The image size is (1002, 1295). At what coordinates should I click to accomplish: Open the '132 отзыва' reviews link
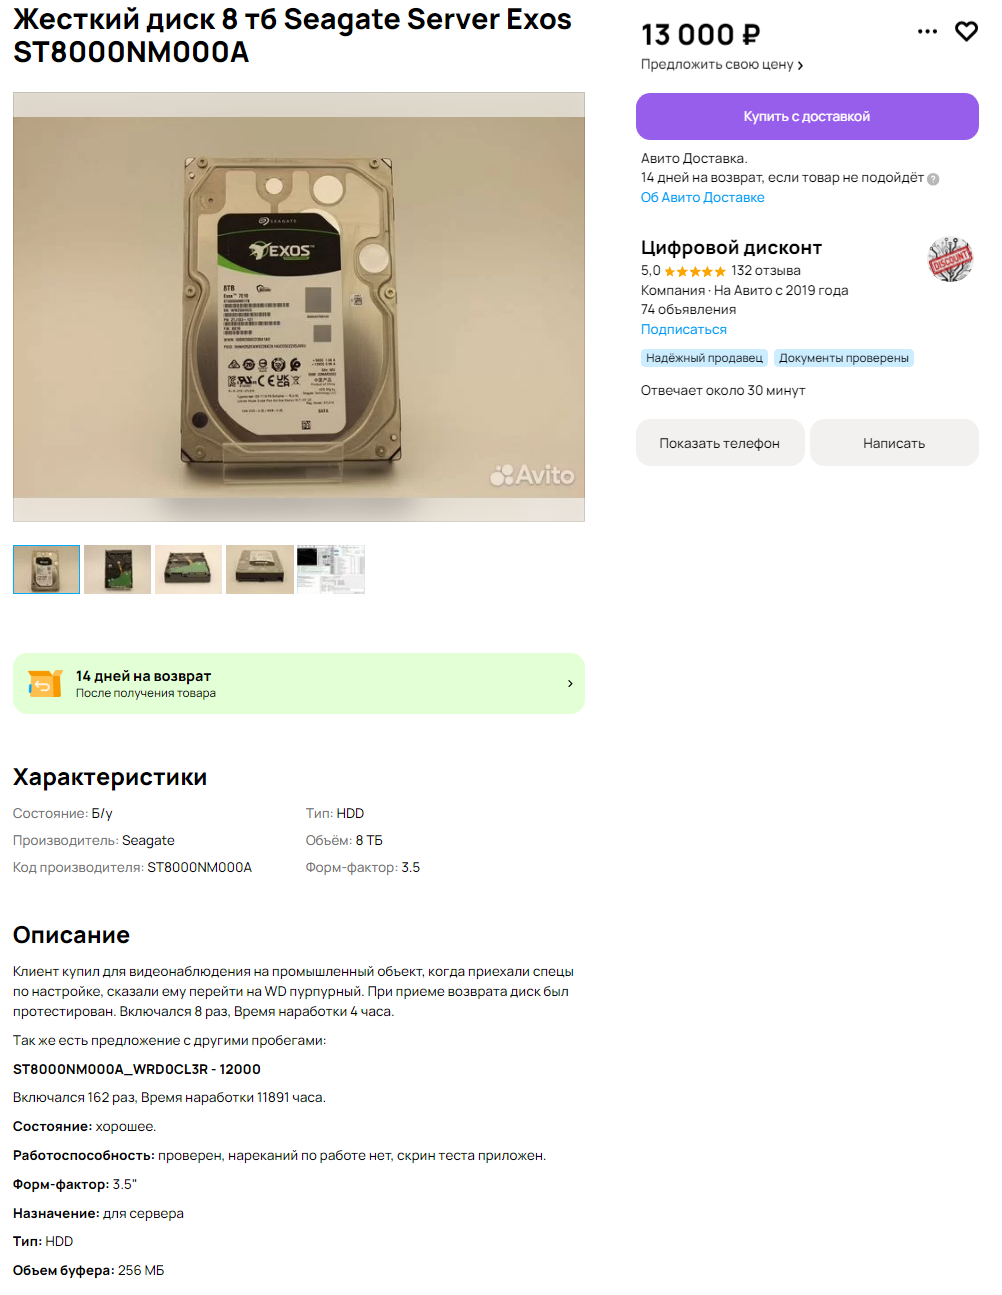click(766, 271)
